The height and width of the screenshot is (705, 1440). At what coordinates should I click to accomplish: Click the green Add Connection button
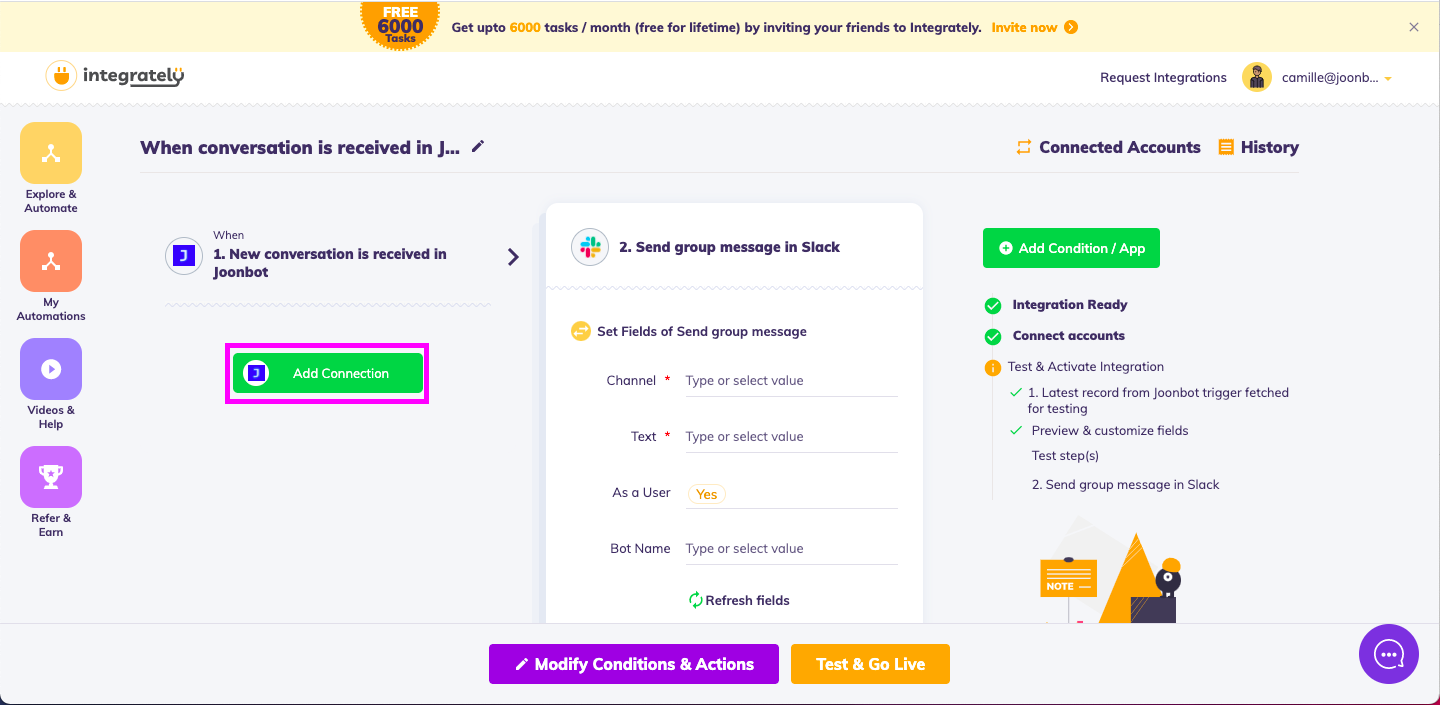pos(328,373)
